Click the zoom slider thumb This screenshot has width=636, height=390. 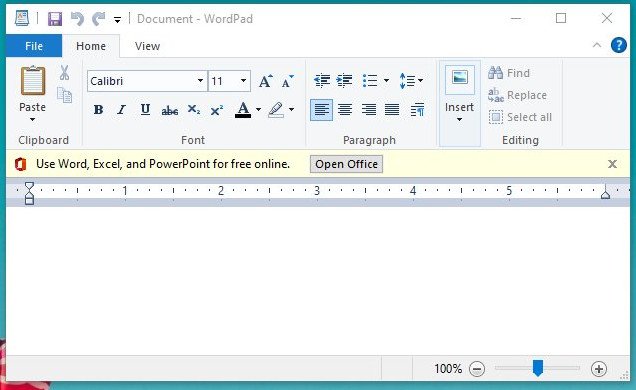tap(537, 368)
